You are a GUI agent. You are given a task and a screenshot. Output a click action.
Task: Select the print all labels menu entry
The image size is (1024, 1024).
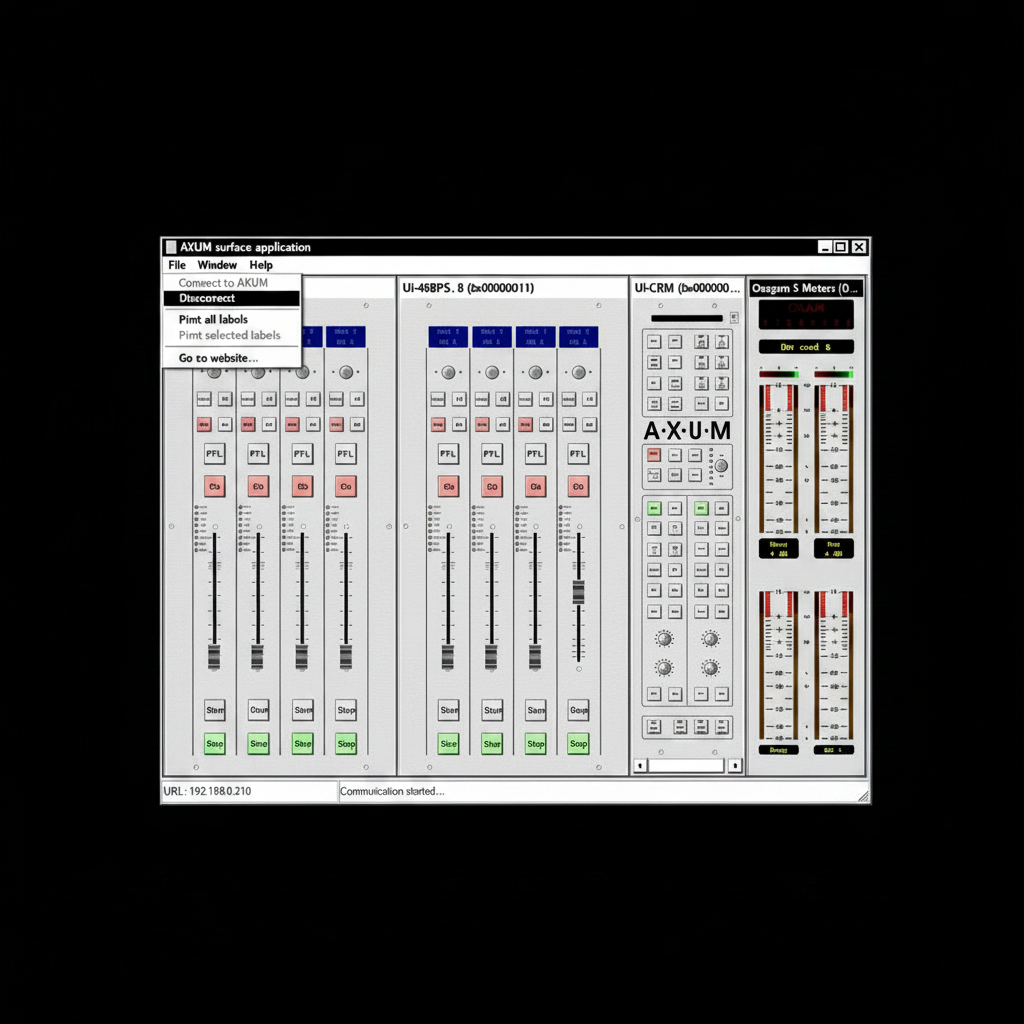(213, 319)
